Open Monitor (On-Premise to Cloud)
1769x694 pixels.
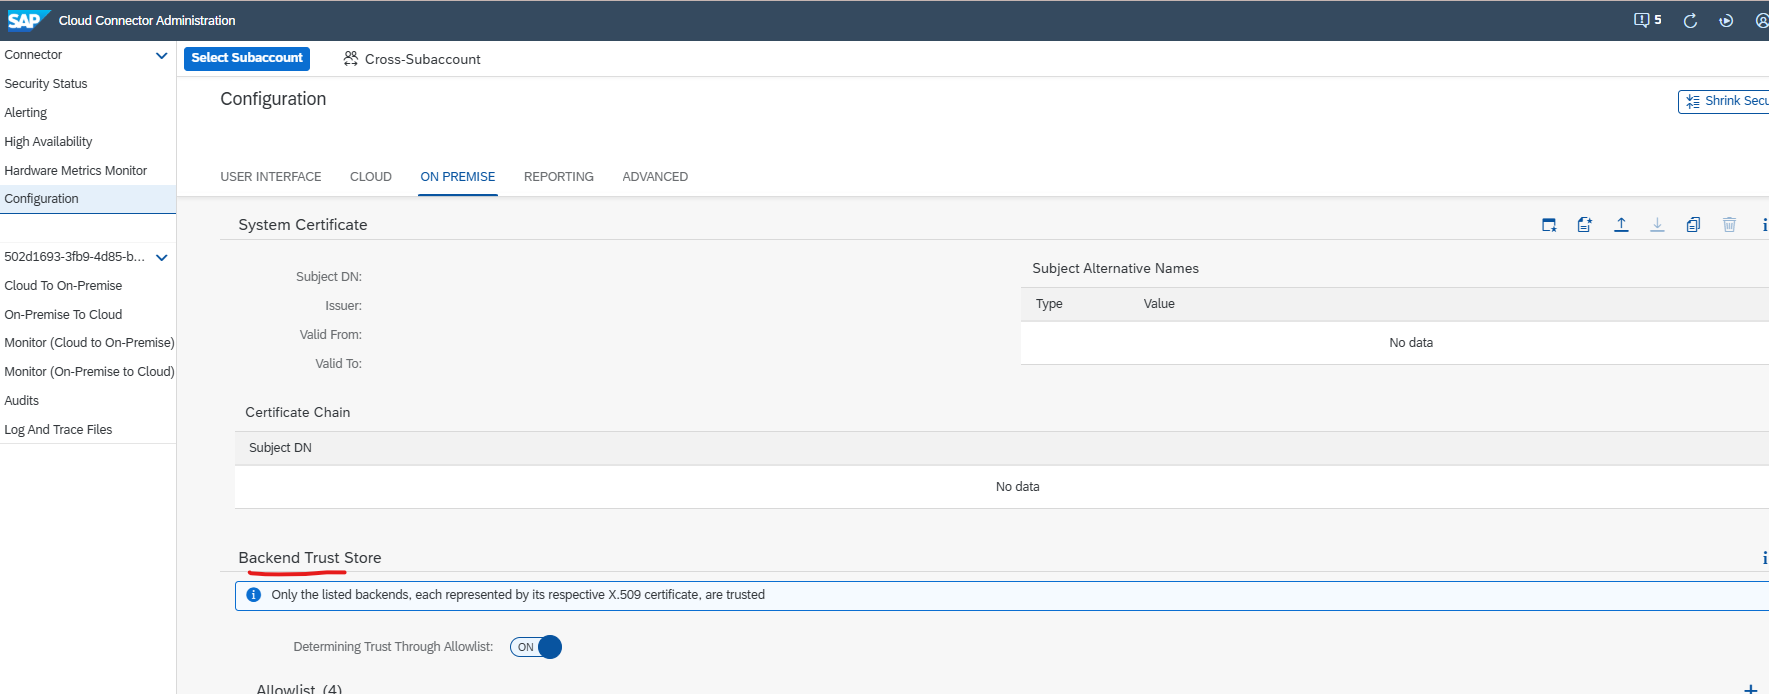(x=89, y=372)
